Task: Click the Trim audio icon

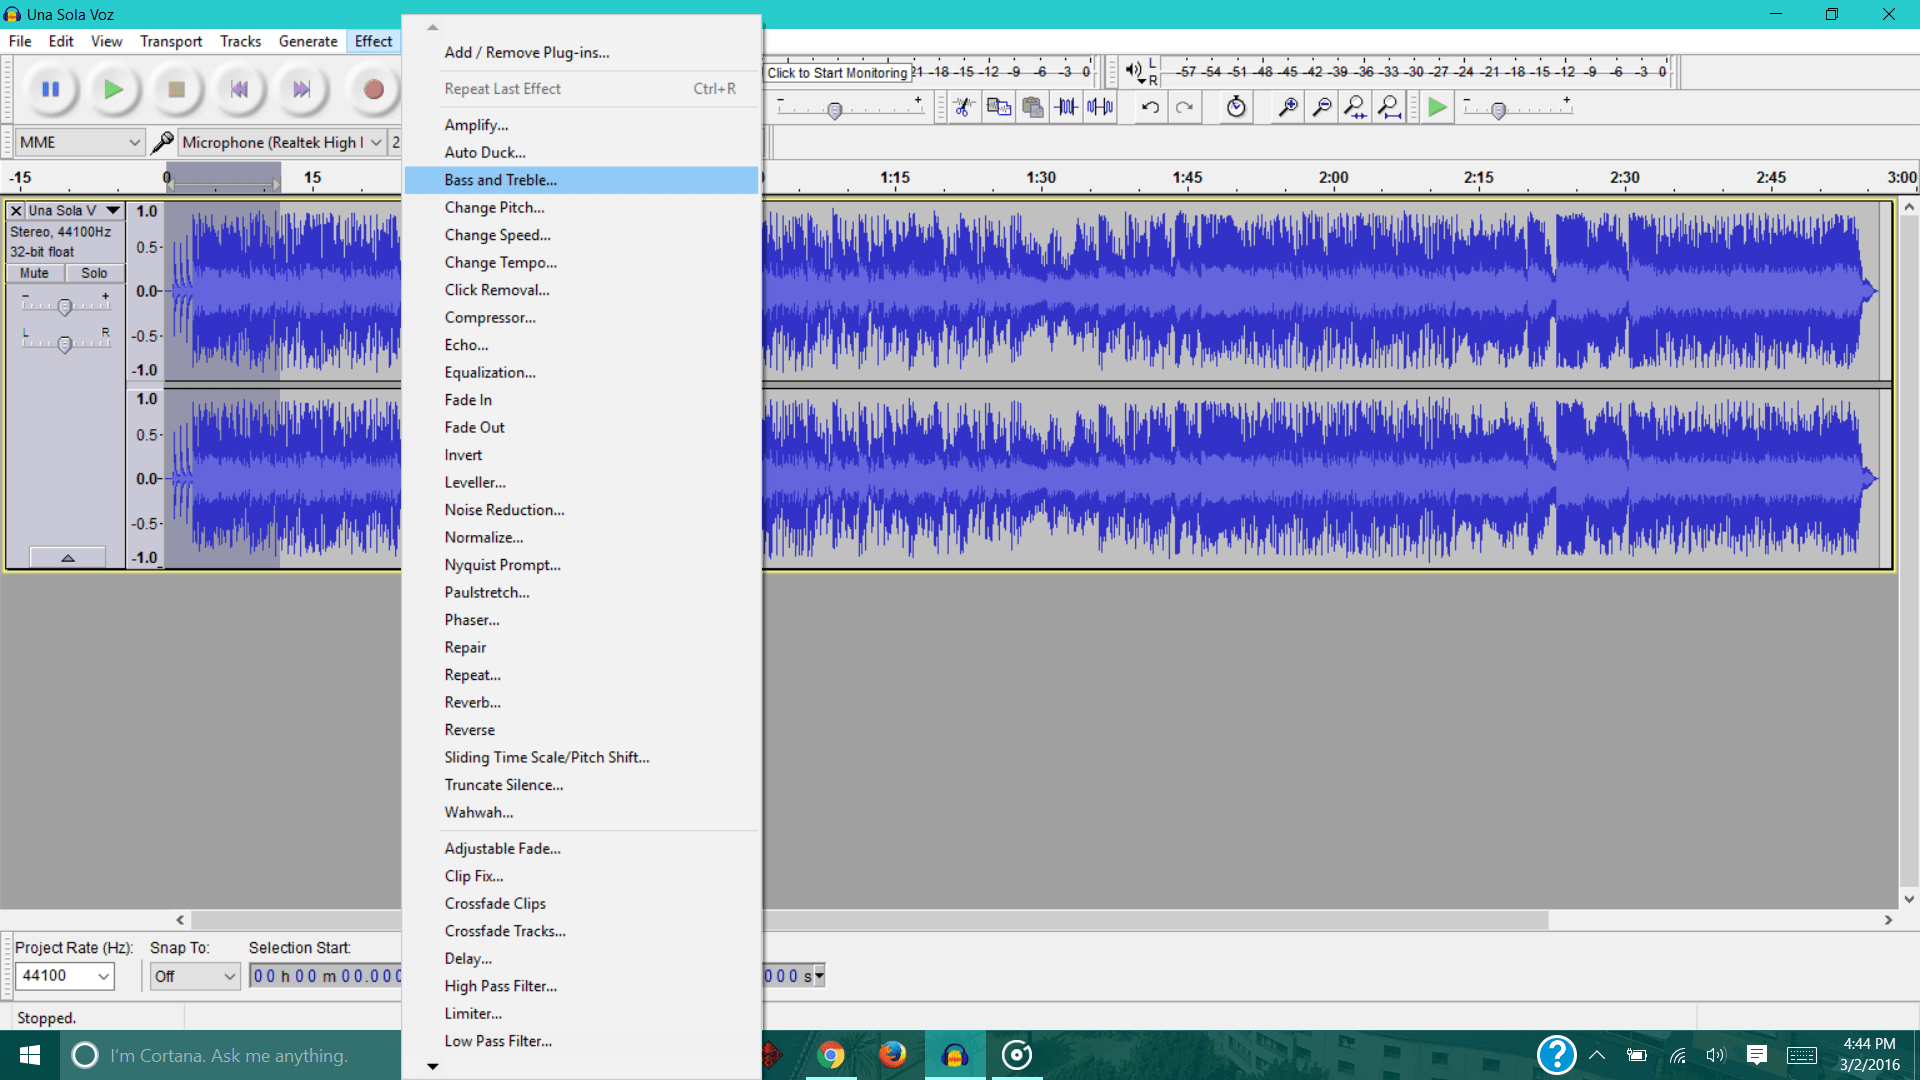Action: 1067,107
